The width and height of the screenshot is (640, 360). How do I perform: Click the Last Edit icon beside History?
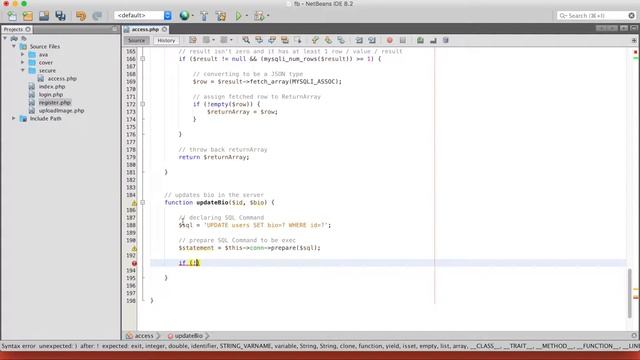pyautogui.click(x=193, y=40)
